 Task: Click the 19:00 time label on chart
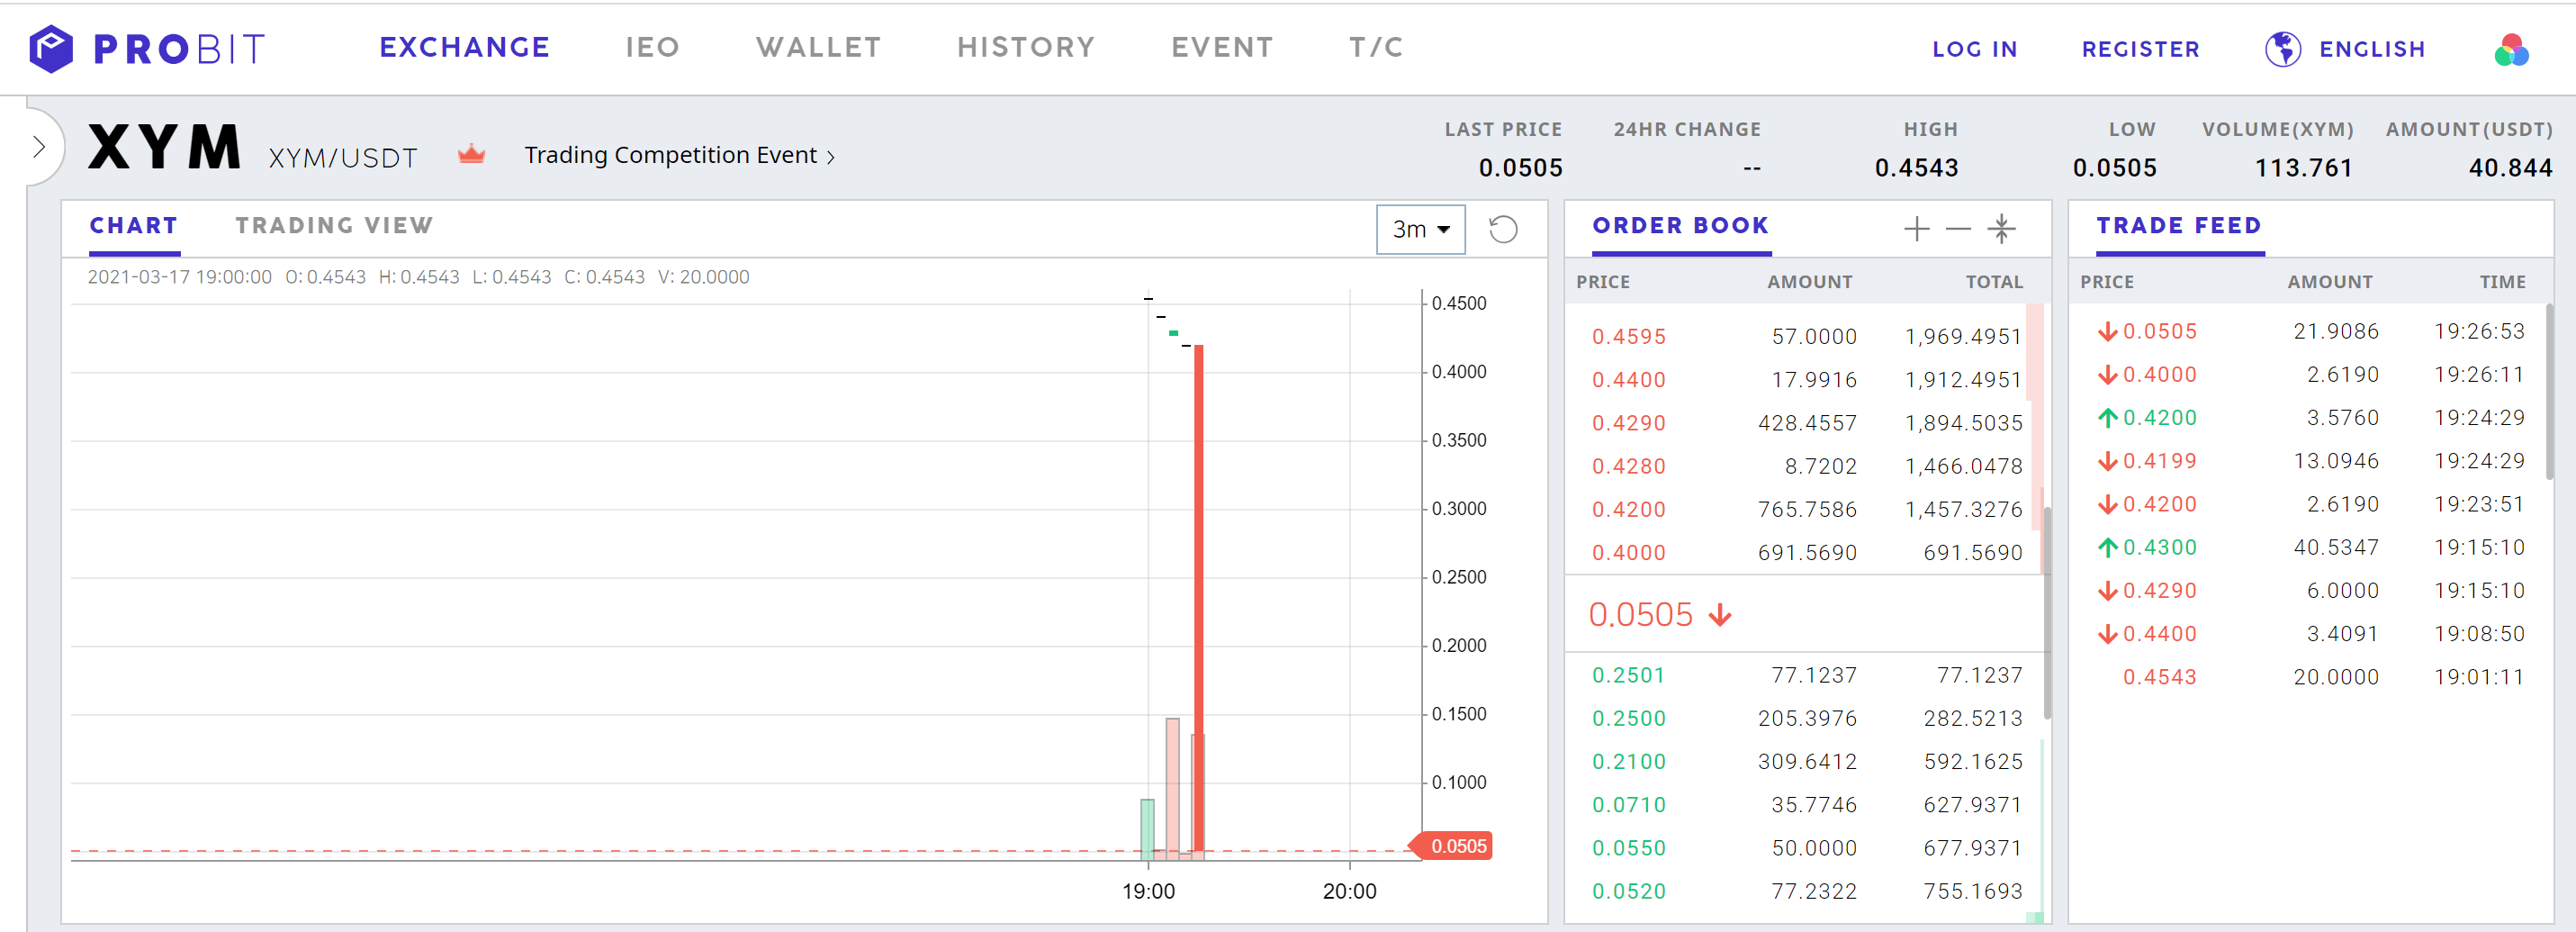(1148, 891)
